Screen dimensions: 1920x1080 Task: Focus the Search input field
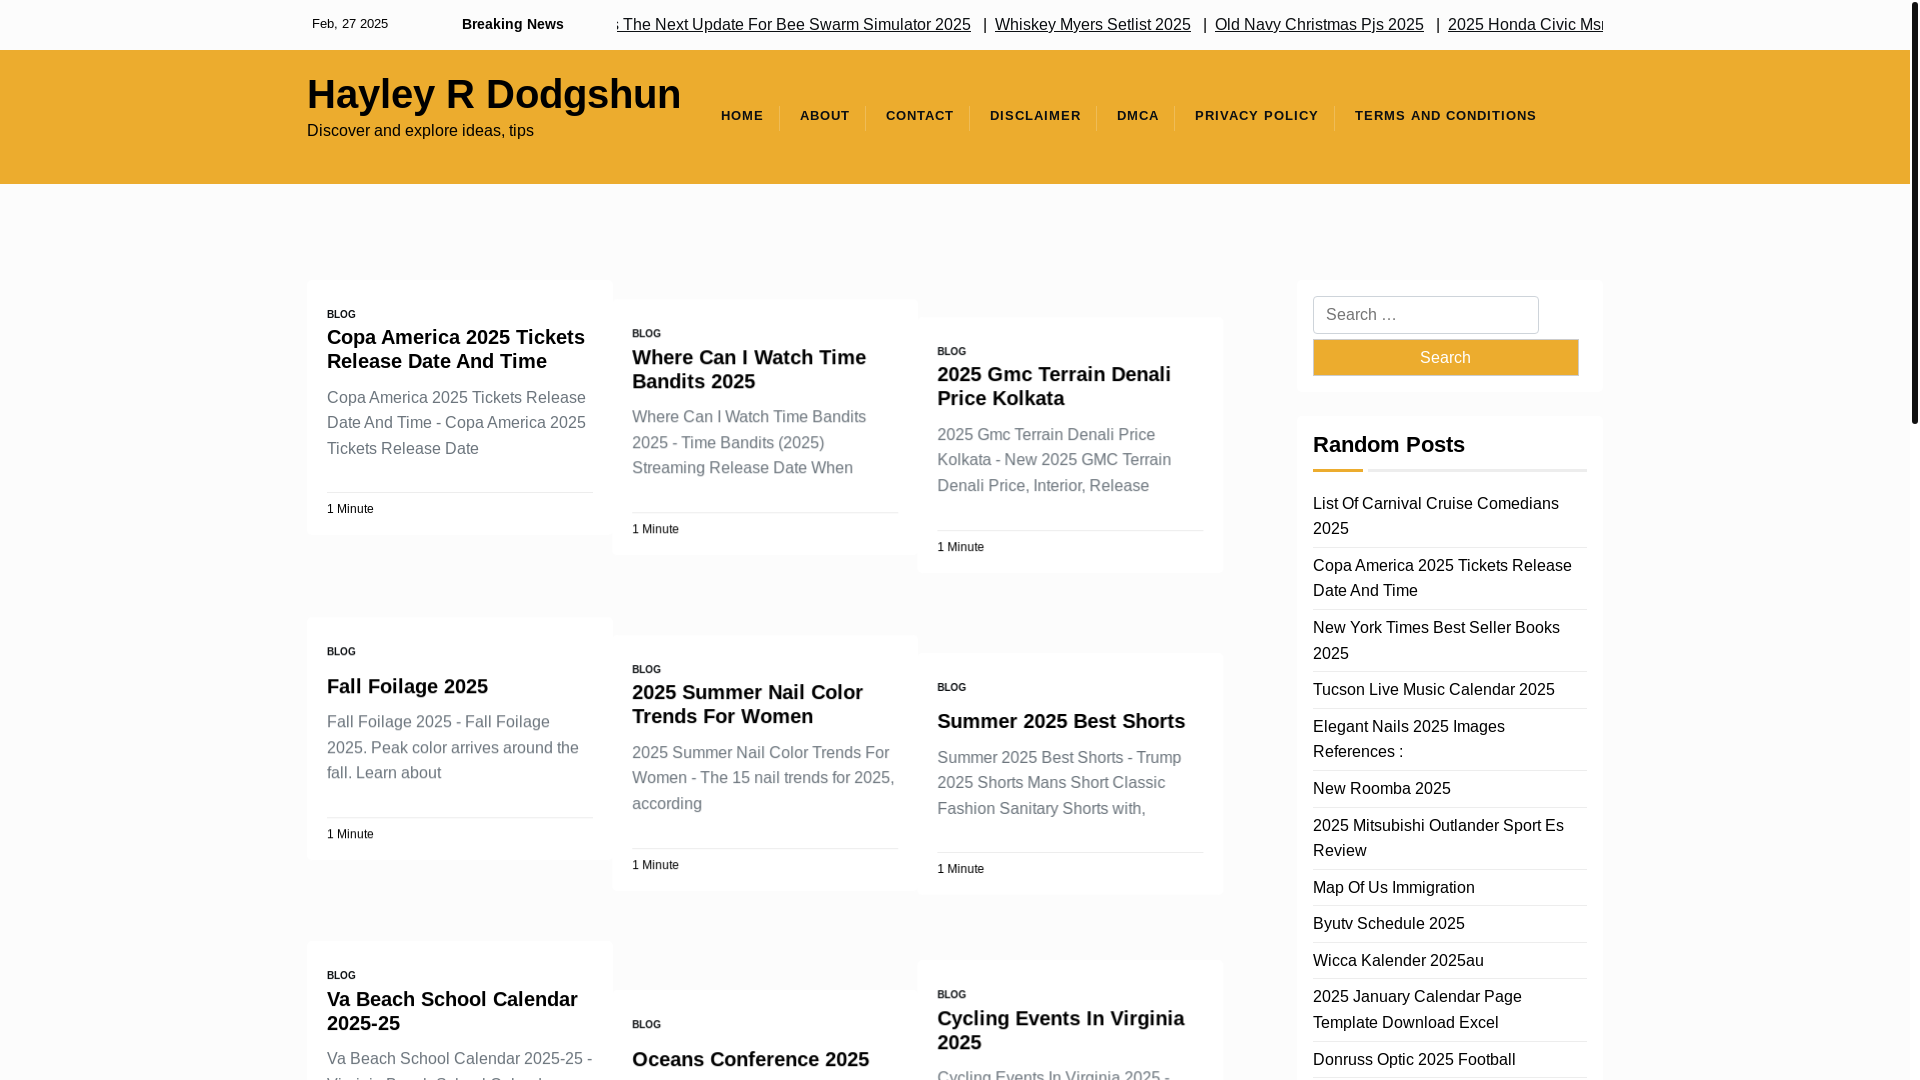tap(1425, 315)
